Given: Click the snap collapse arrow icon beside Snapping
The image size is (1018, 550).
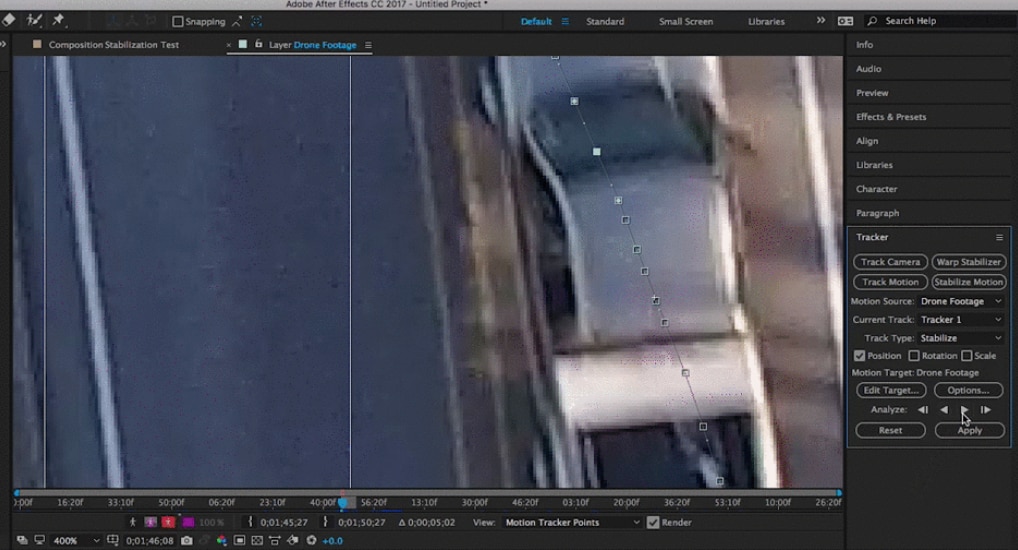Looking at the screenshot, I should pos(237,21).
